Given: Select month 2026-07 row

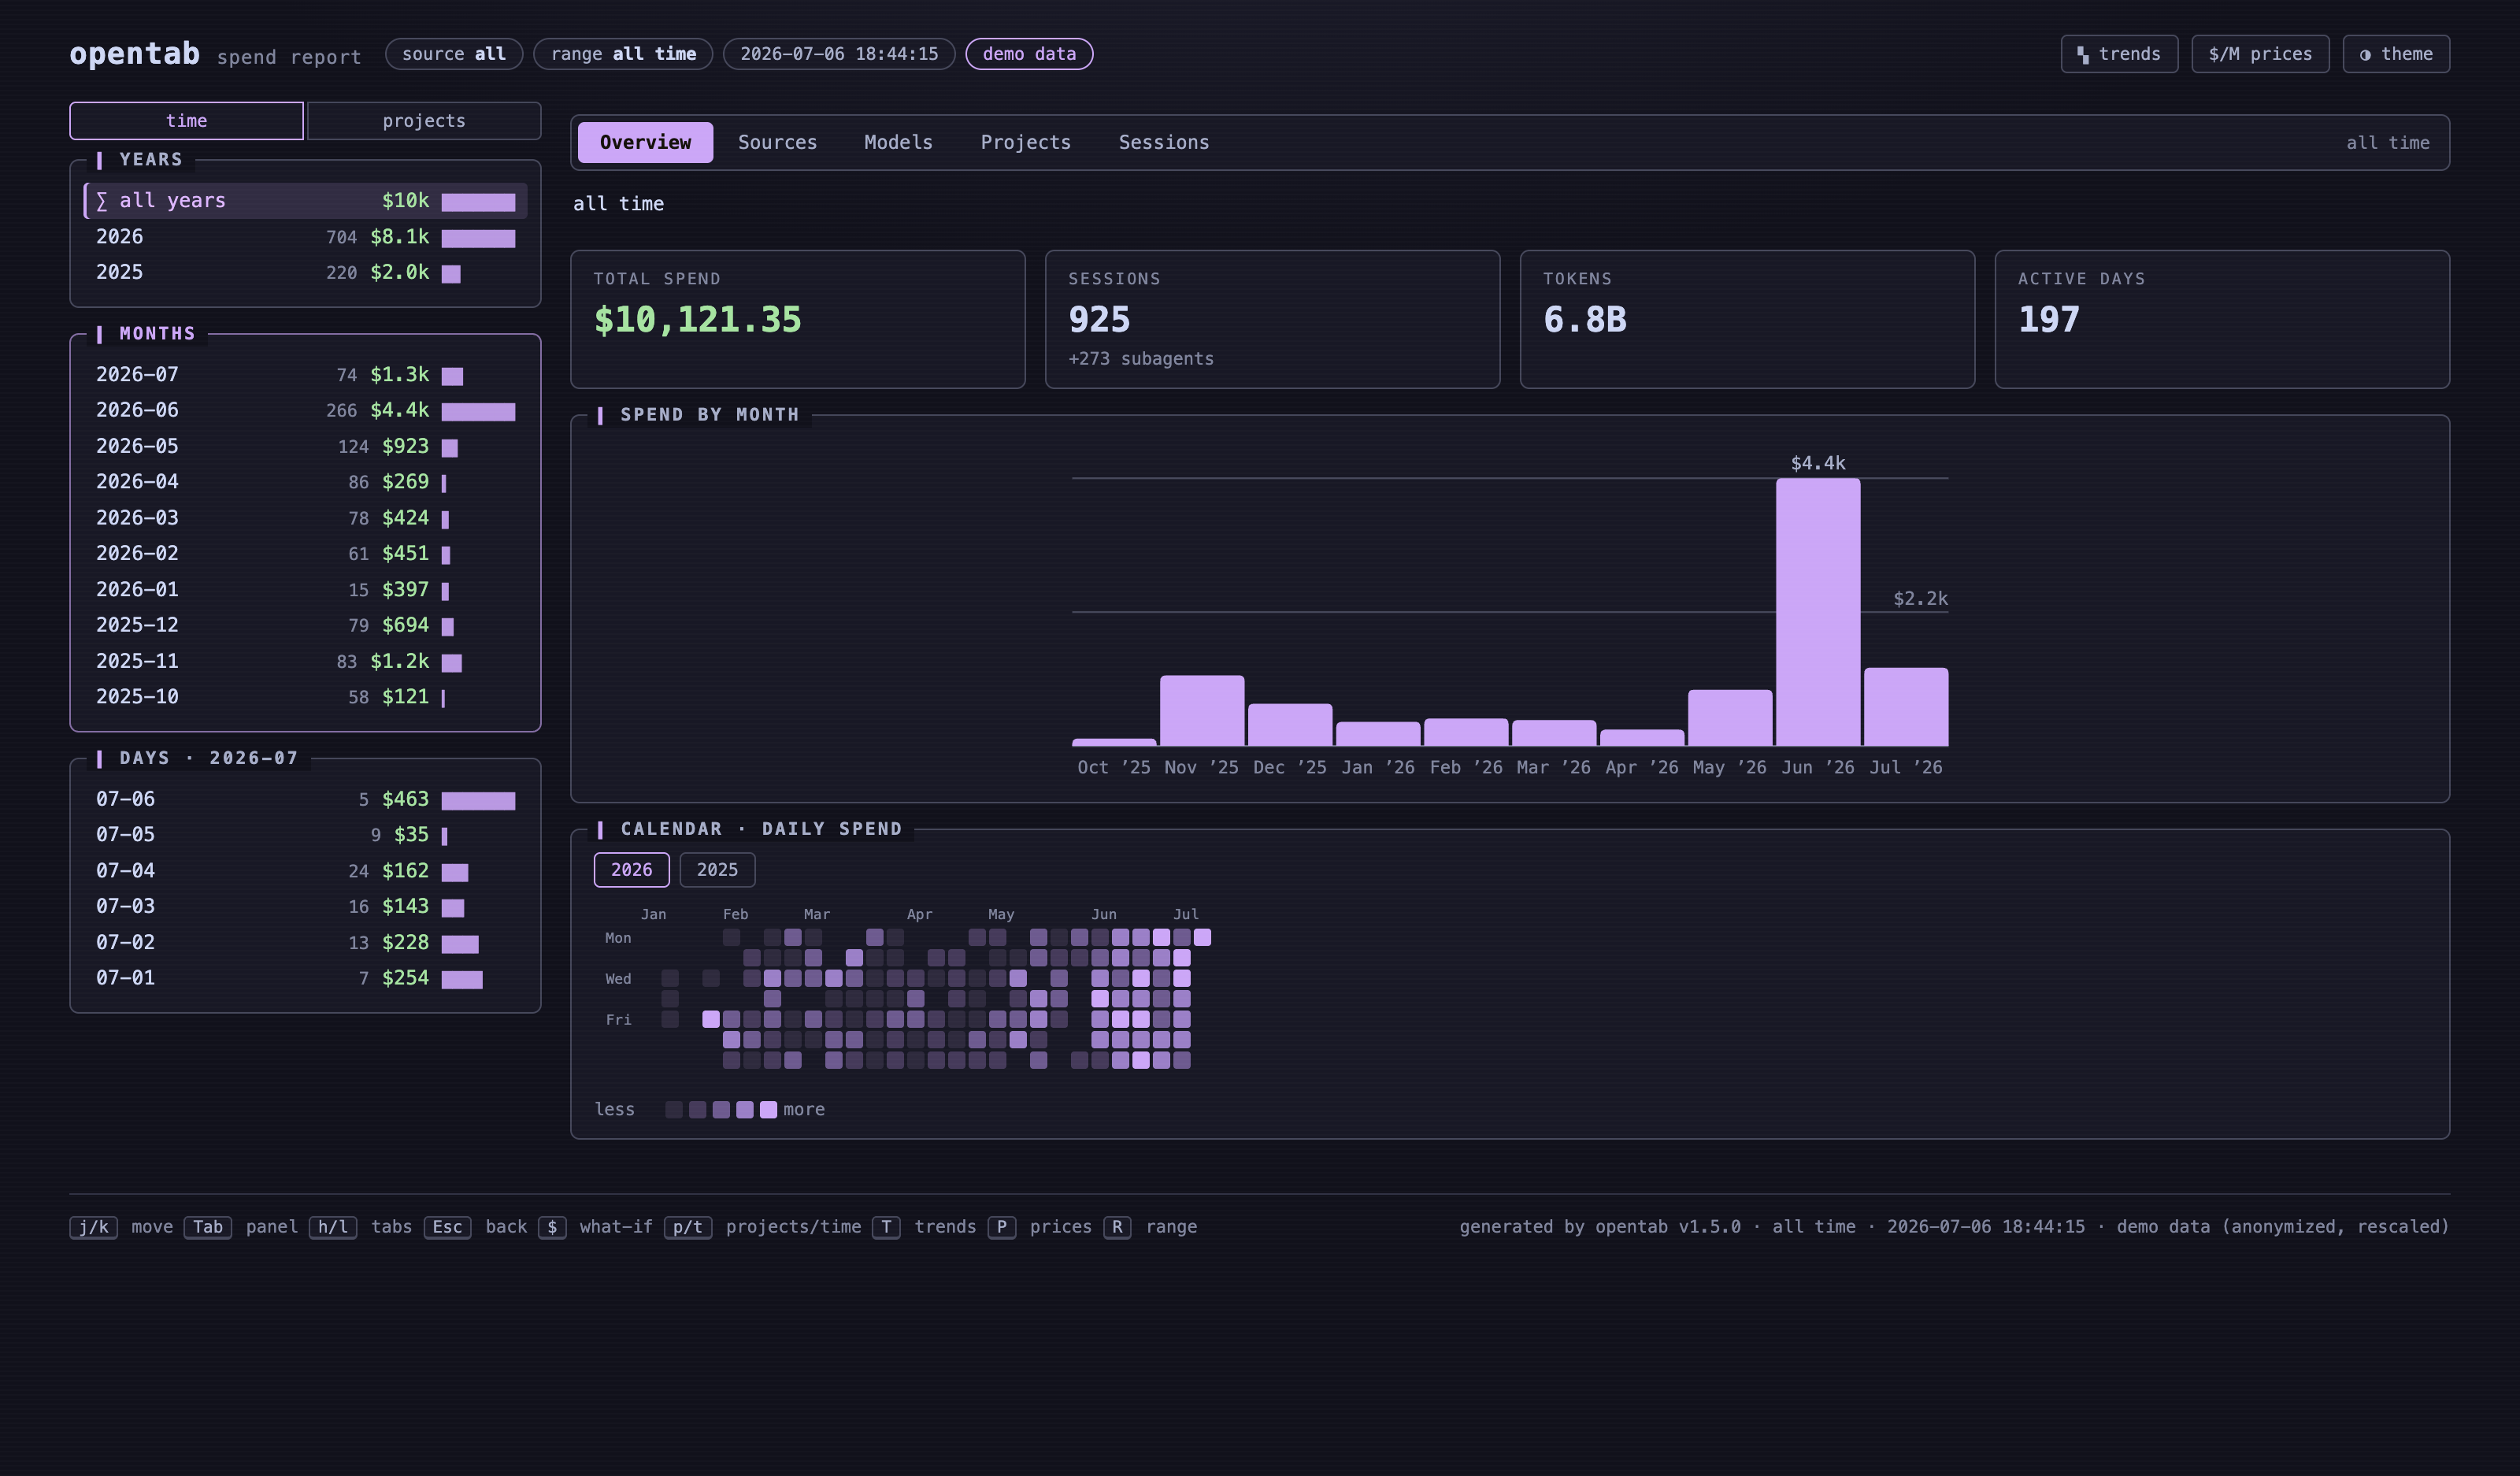Looking at the screenshot, I should [305, 375].
